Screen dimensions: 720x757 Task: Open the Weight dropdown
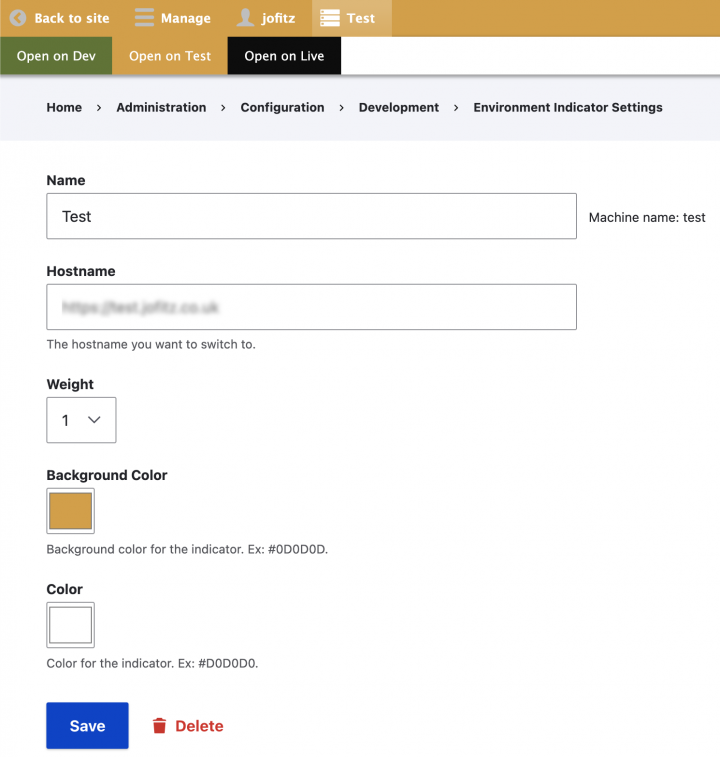[x=81, y=420]
